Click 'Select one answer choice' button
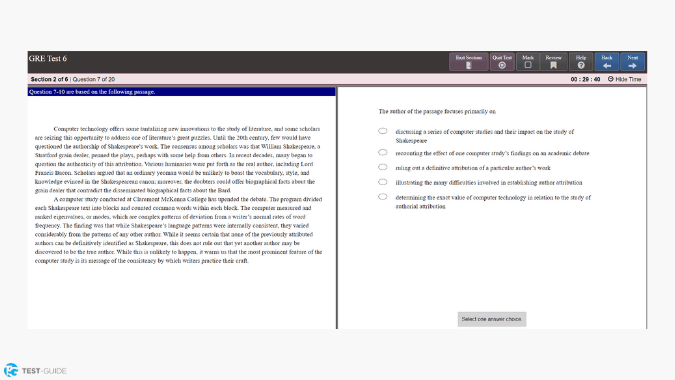The height and width of the screenshot is (380, 675). pos(492,319)
